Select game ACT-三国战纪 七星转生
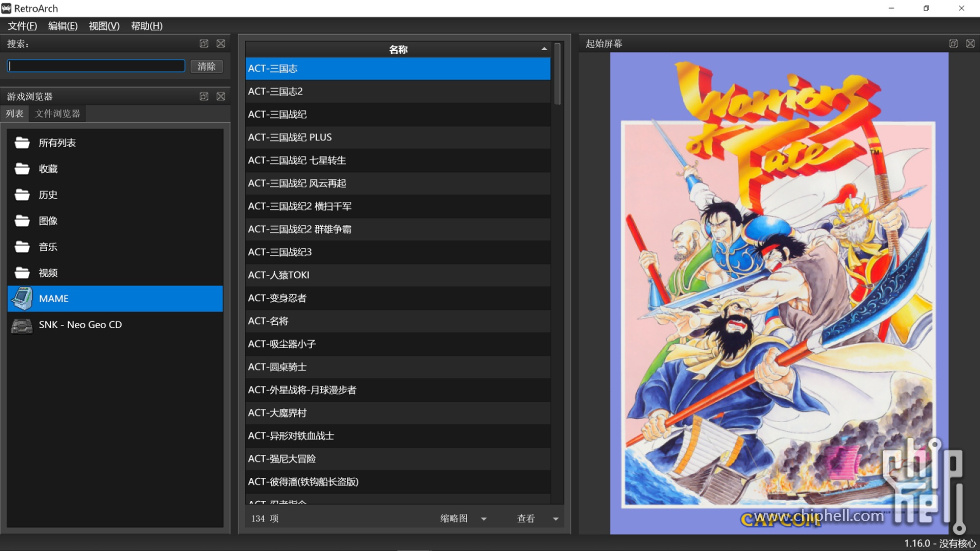Image resolution: width=980 pixels, height=551 pixels. pos(398,160)
